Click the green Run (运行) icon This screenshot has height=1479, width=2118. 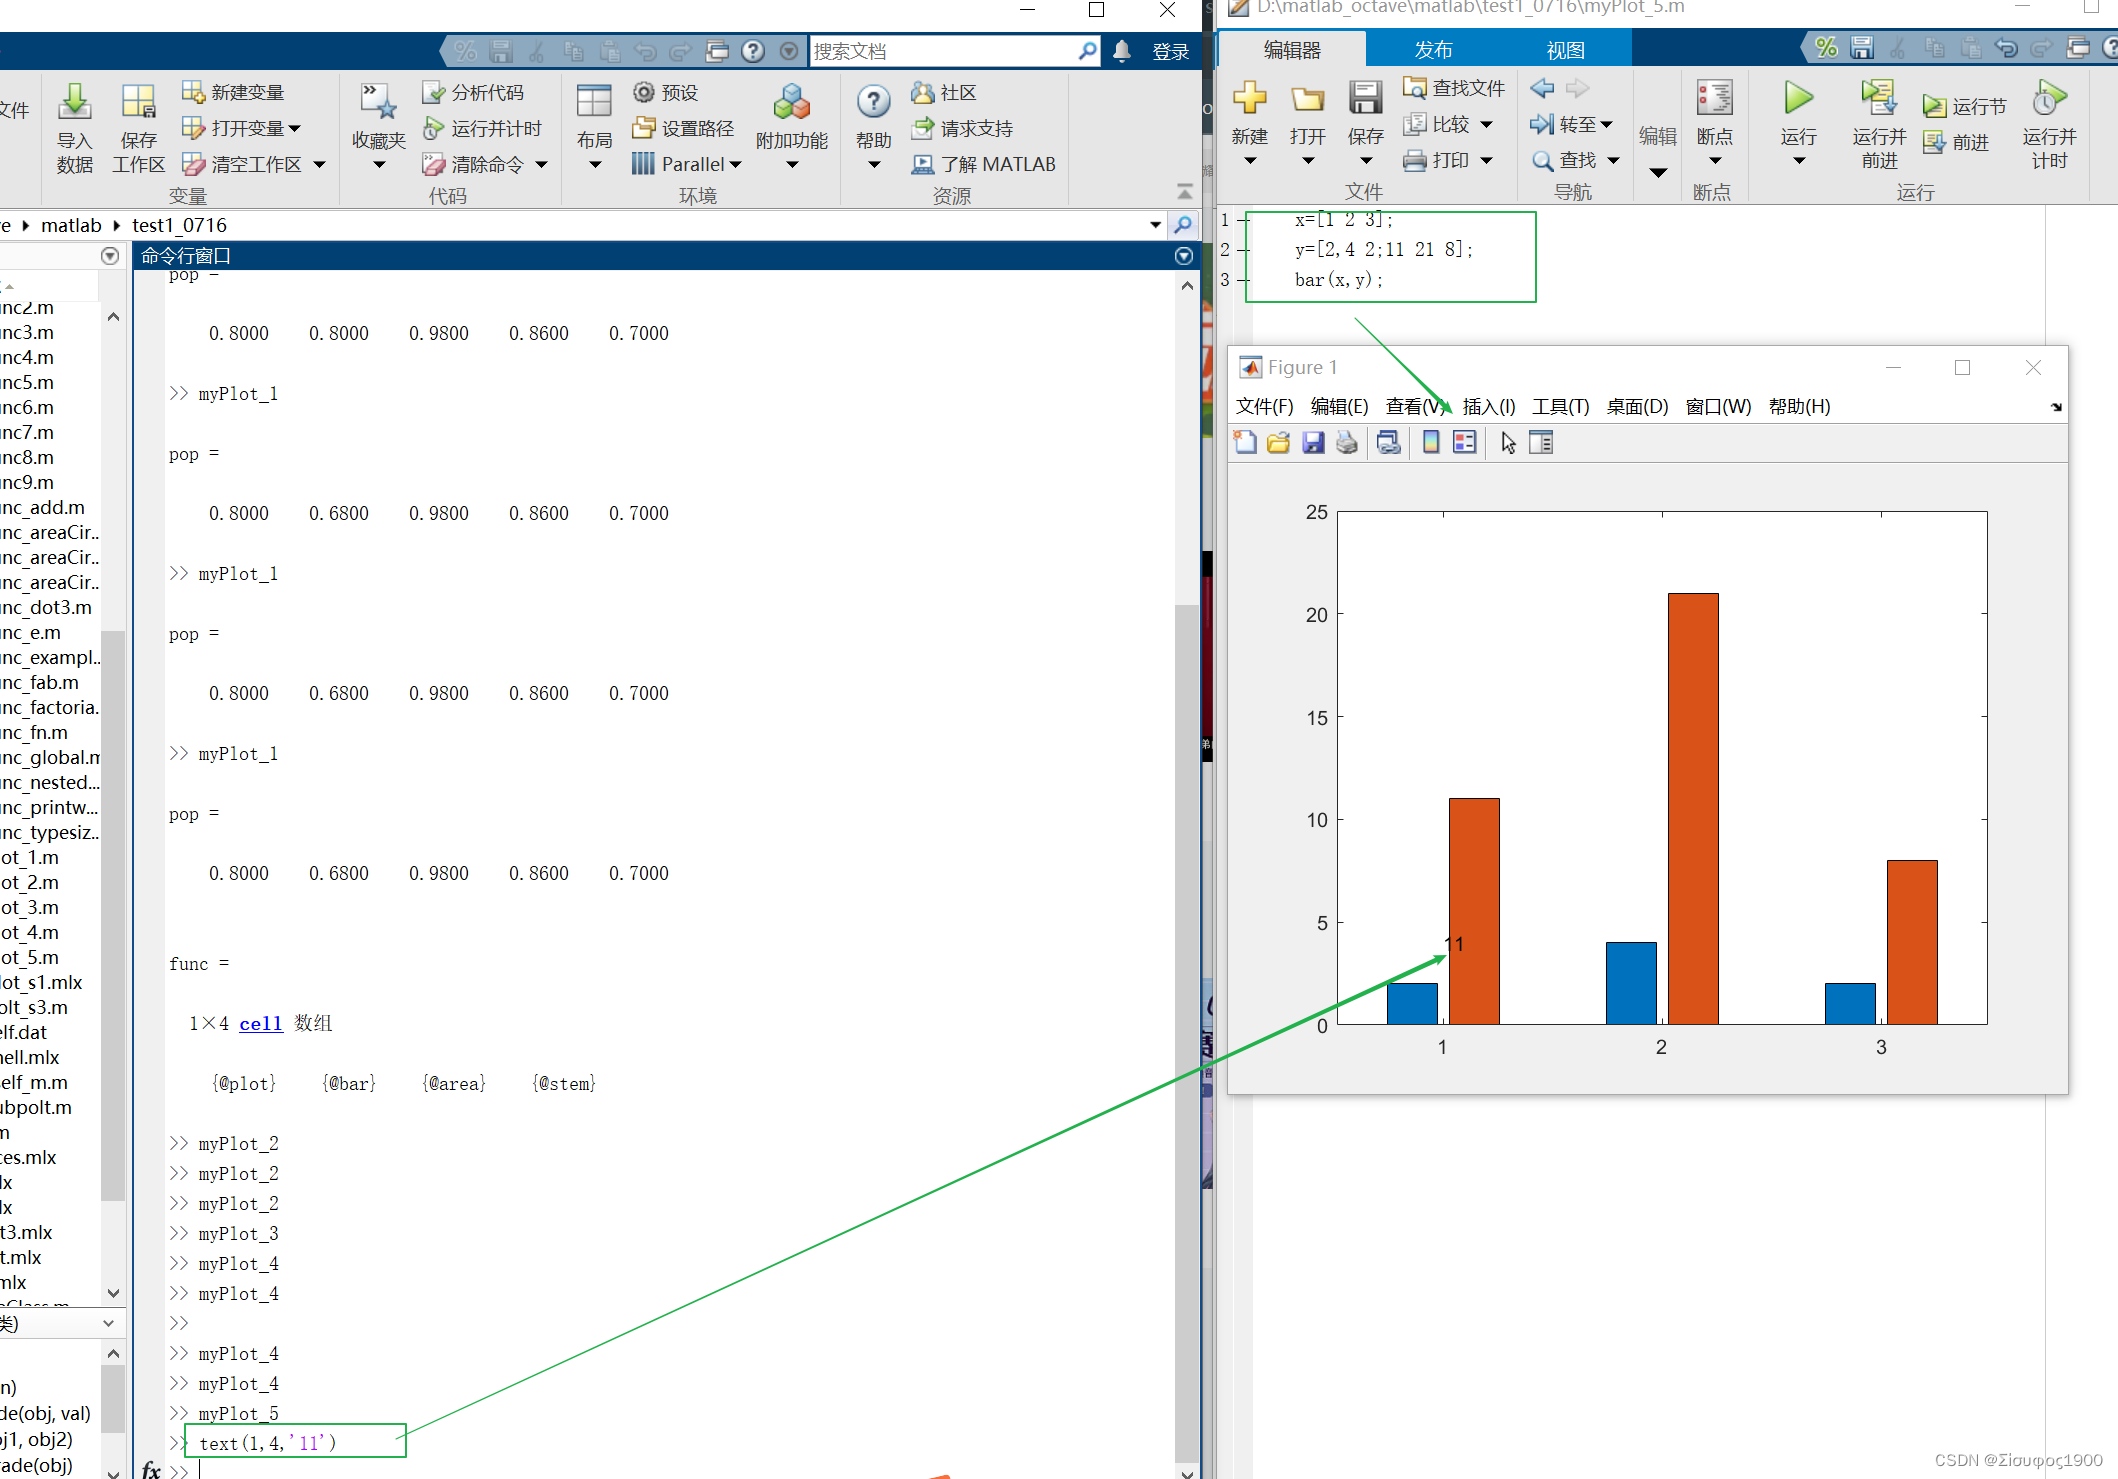click(1798, 99)
